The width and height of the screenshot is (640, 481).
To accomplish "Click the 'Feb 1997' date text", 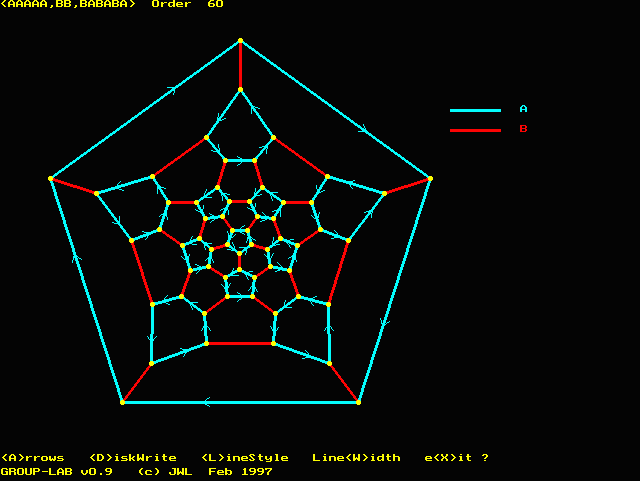I will click(x=240, y=472).
